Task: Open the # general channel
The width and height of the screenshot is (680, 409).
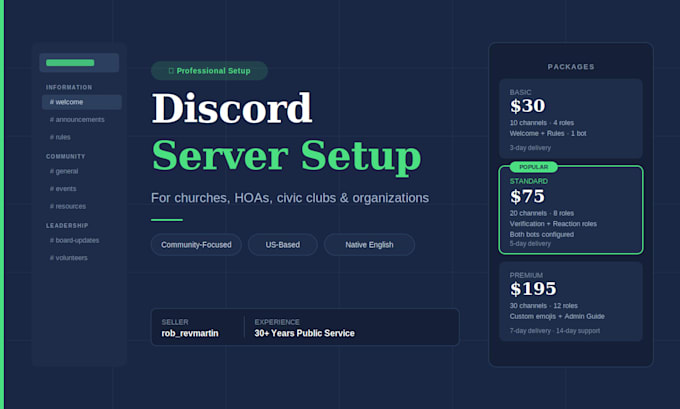Action: point(64,171)
